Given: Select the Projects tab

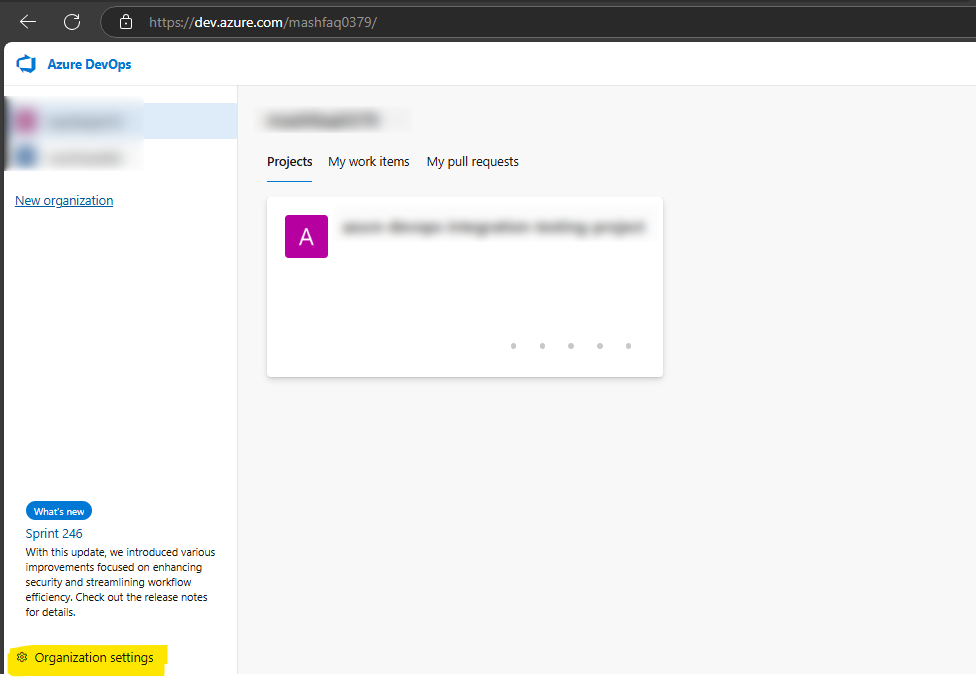Looking at the screenshot, I should [x=289, y=162].
